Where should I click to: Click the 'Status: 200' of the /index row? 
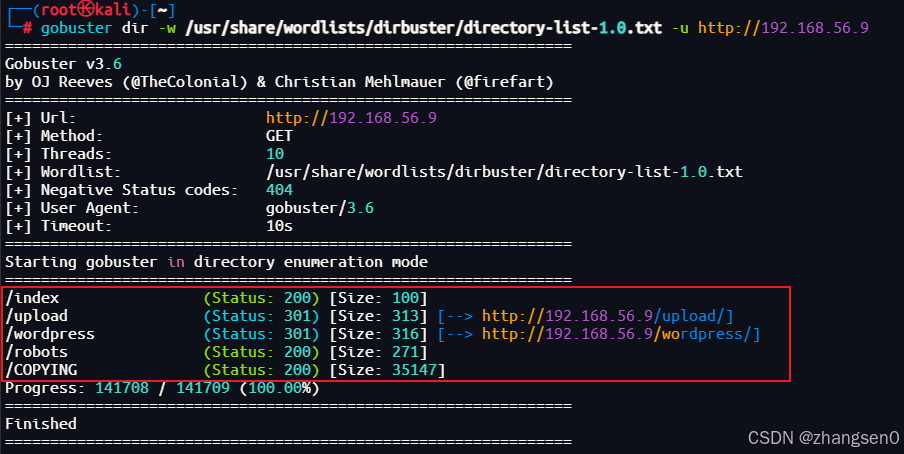point(261,298)
